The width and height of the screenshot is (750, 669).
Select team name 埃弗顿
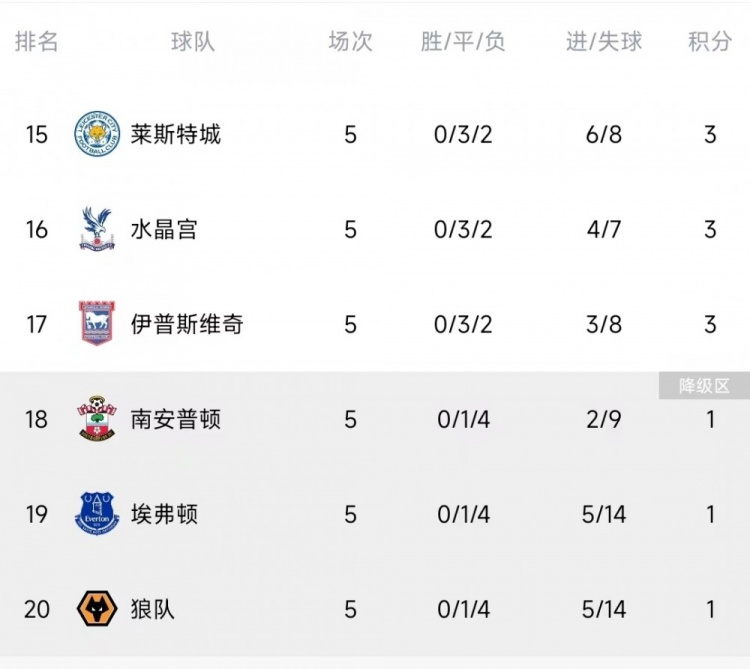point(164,514)
